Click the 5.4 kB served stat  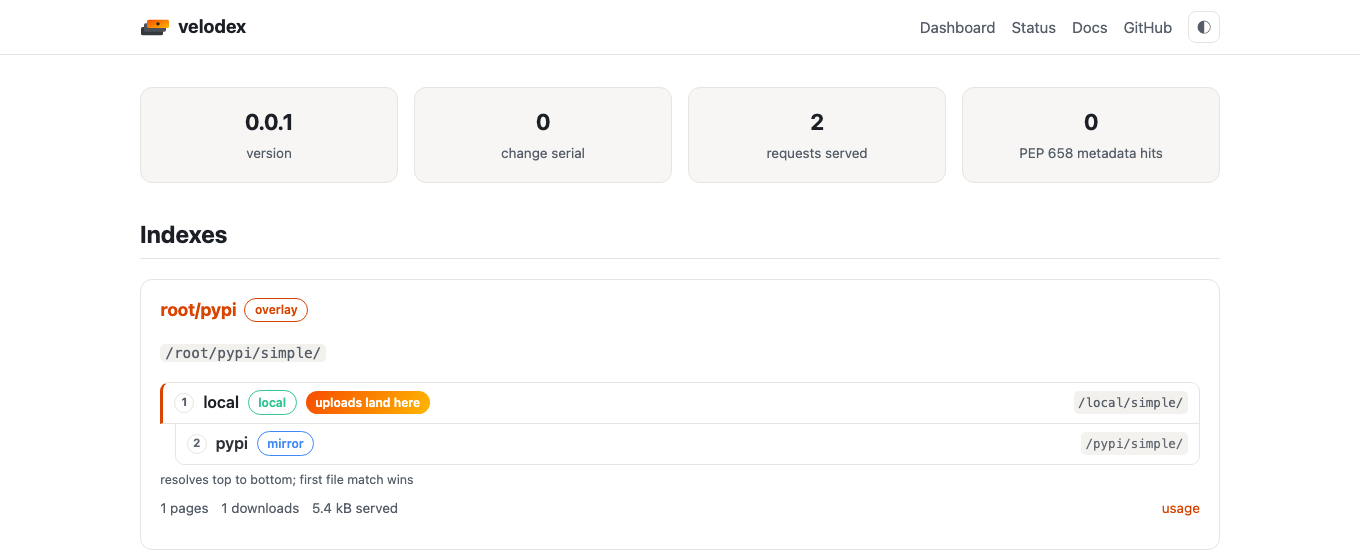pyautogui.click(x=355, y=508)
